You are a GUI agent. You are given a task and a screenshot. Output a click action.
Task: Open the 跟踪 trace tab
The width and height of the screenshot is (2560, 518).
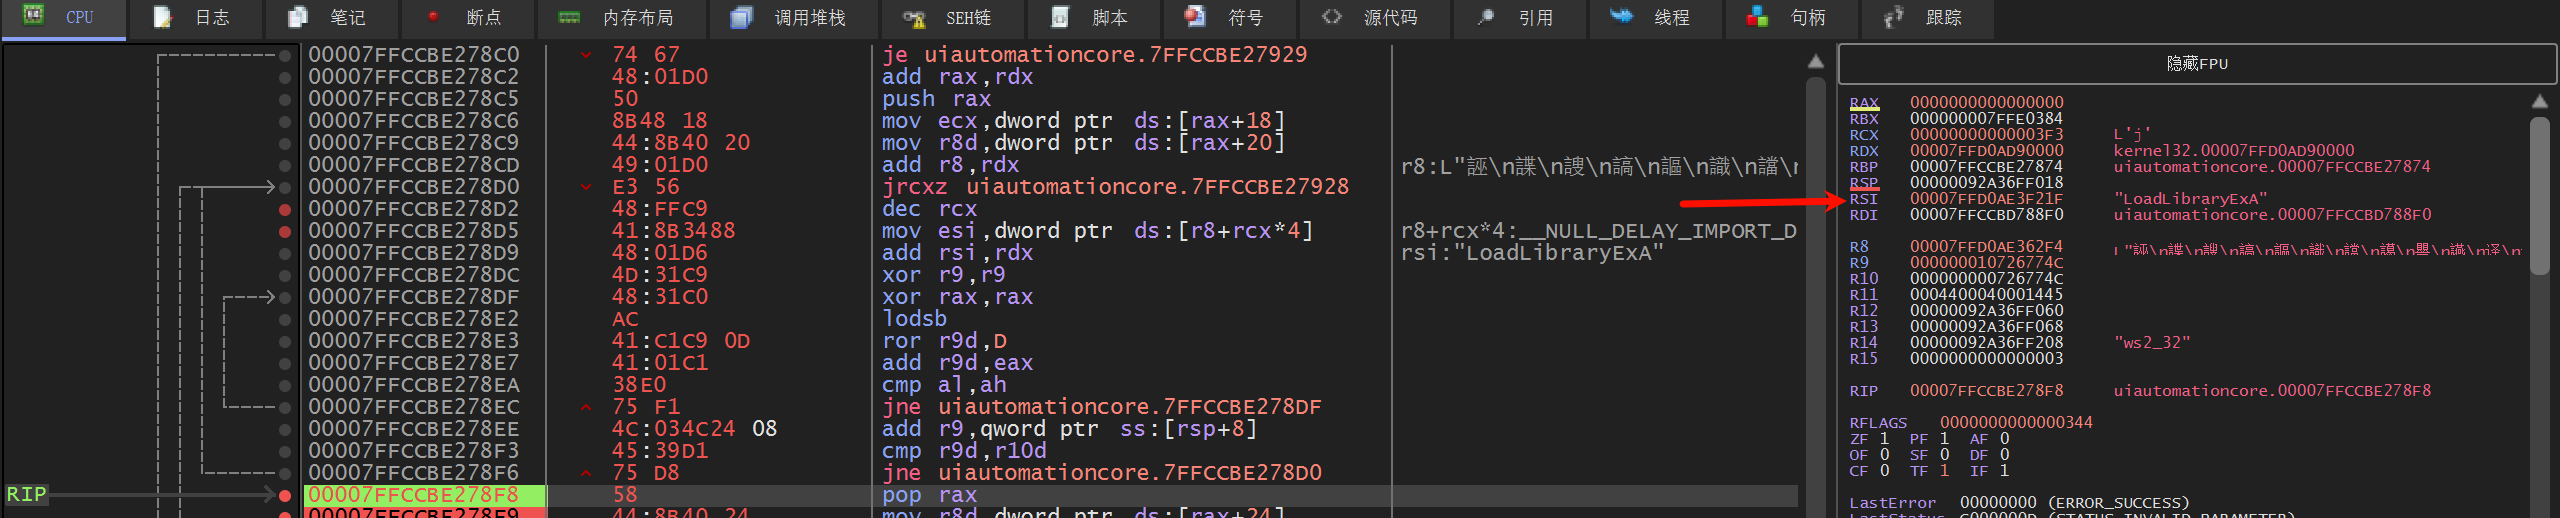click(1927, 18)
